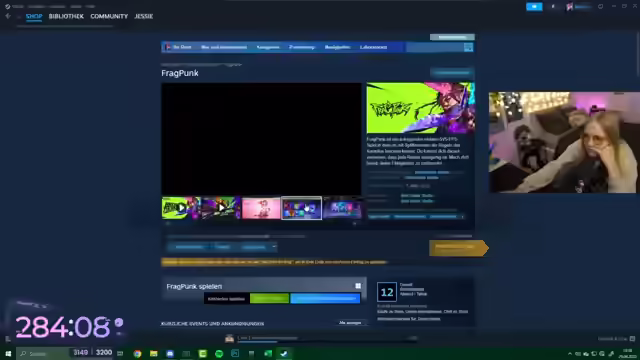Screen dimensions: 640x360
Task: Select the highlighted fourth screenshot thumbnail
Action: click(x=301, y=208)
